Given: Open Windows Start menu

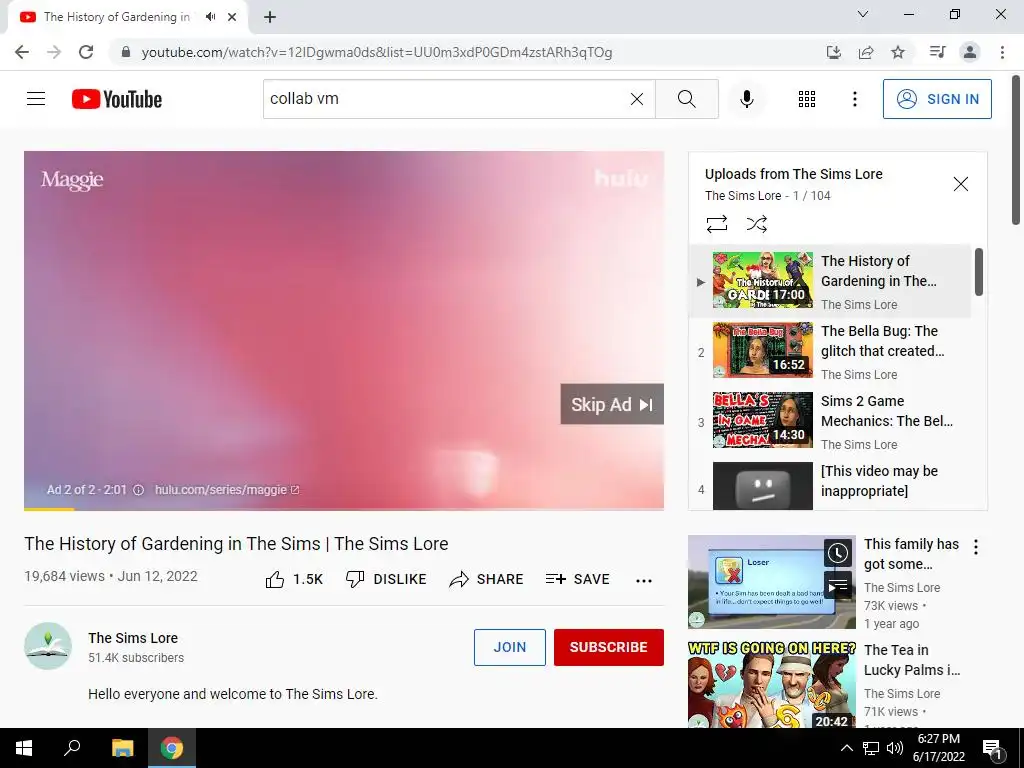Looking at the screenshot, I should (x=24, y=748).
